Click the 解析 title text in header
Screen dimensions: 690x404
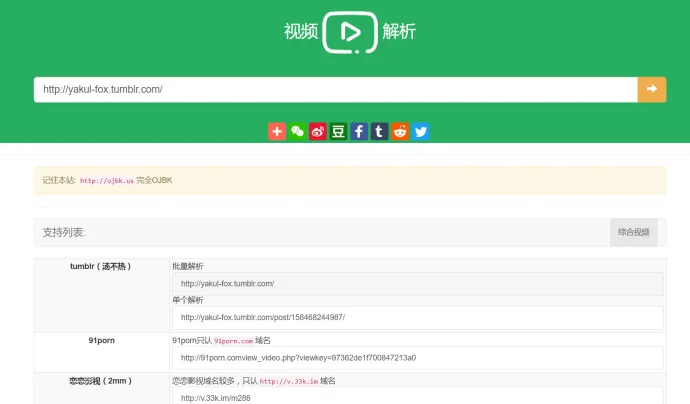pyautogui.click(x=399, y=32)
